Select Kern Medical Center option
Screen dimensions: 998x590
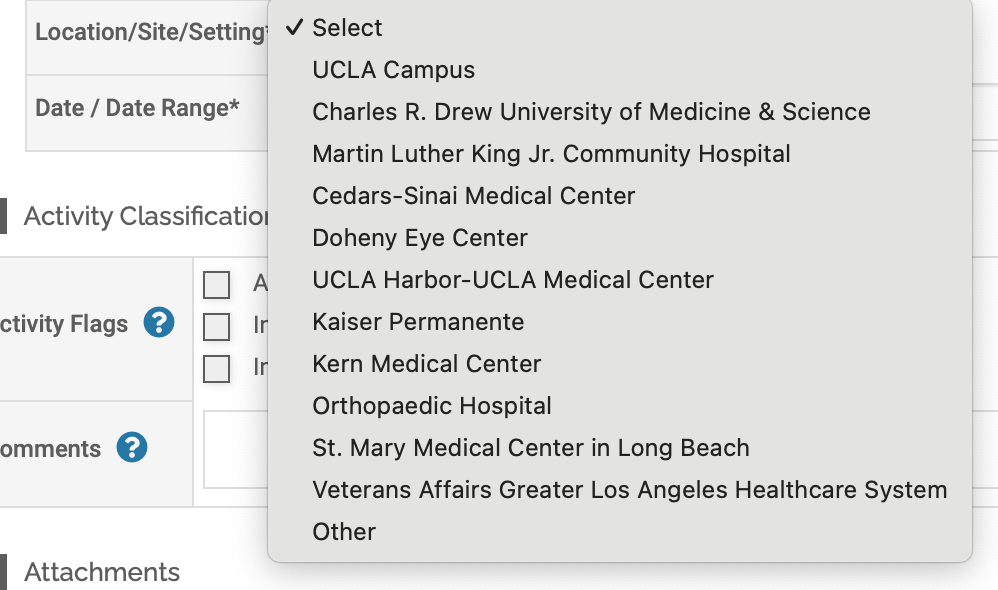426,364
